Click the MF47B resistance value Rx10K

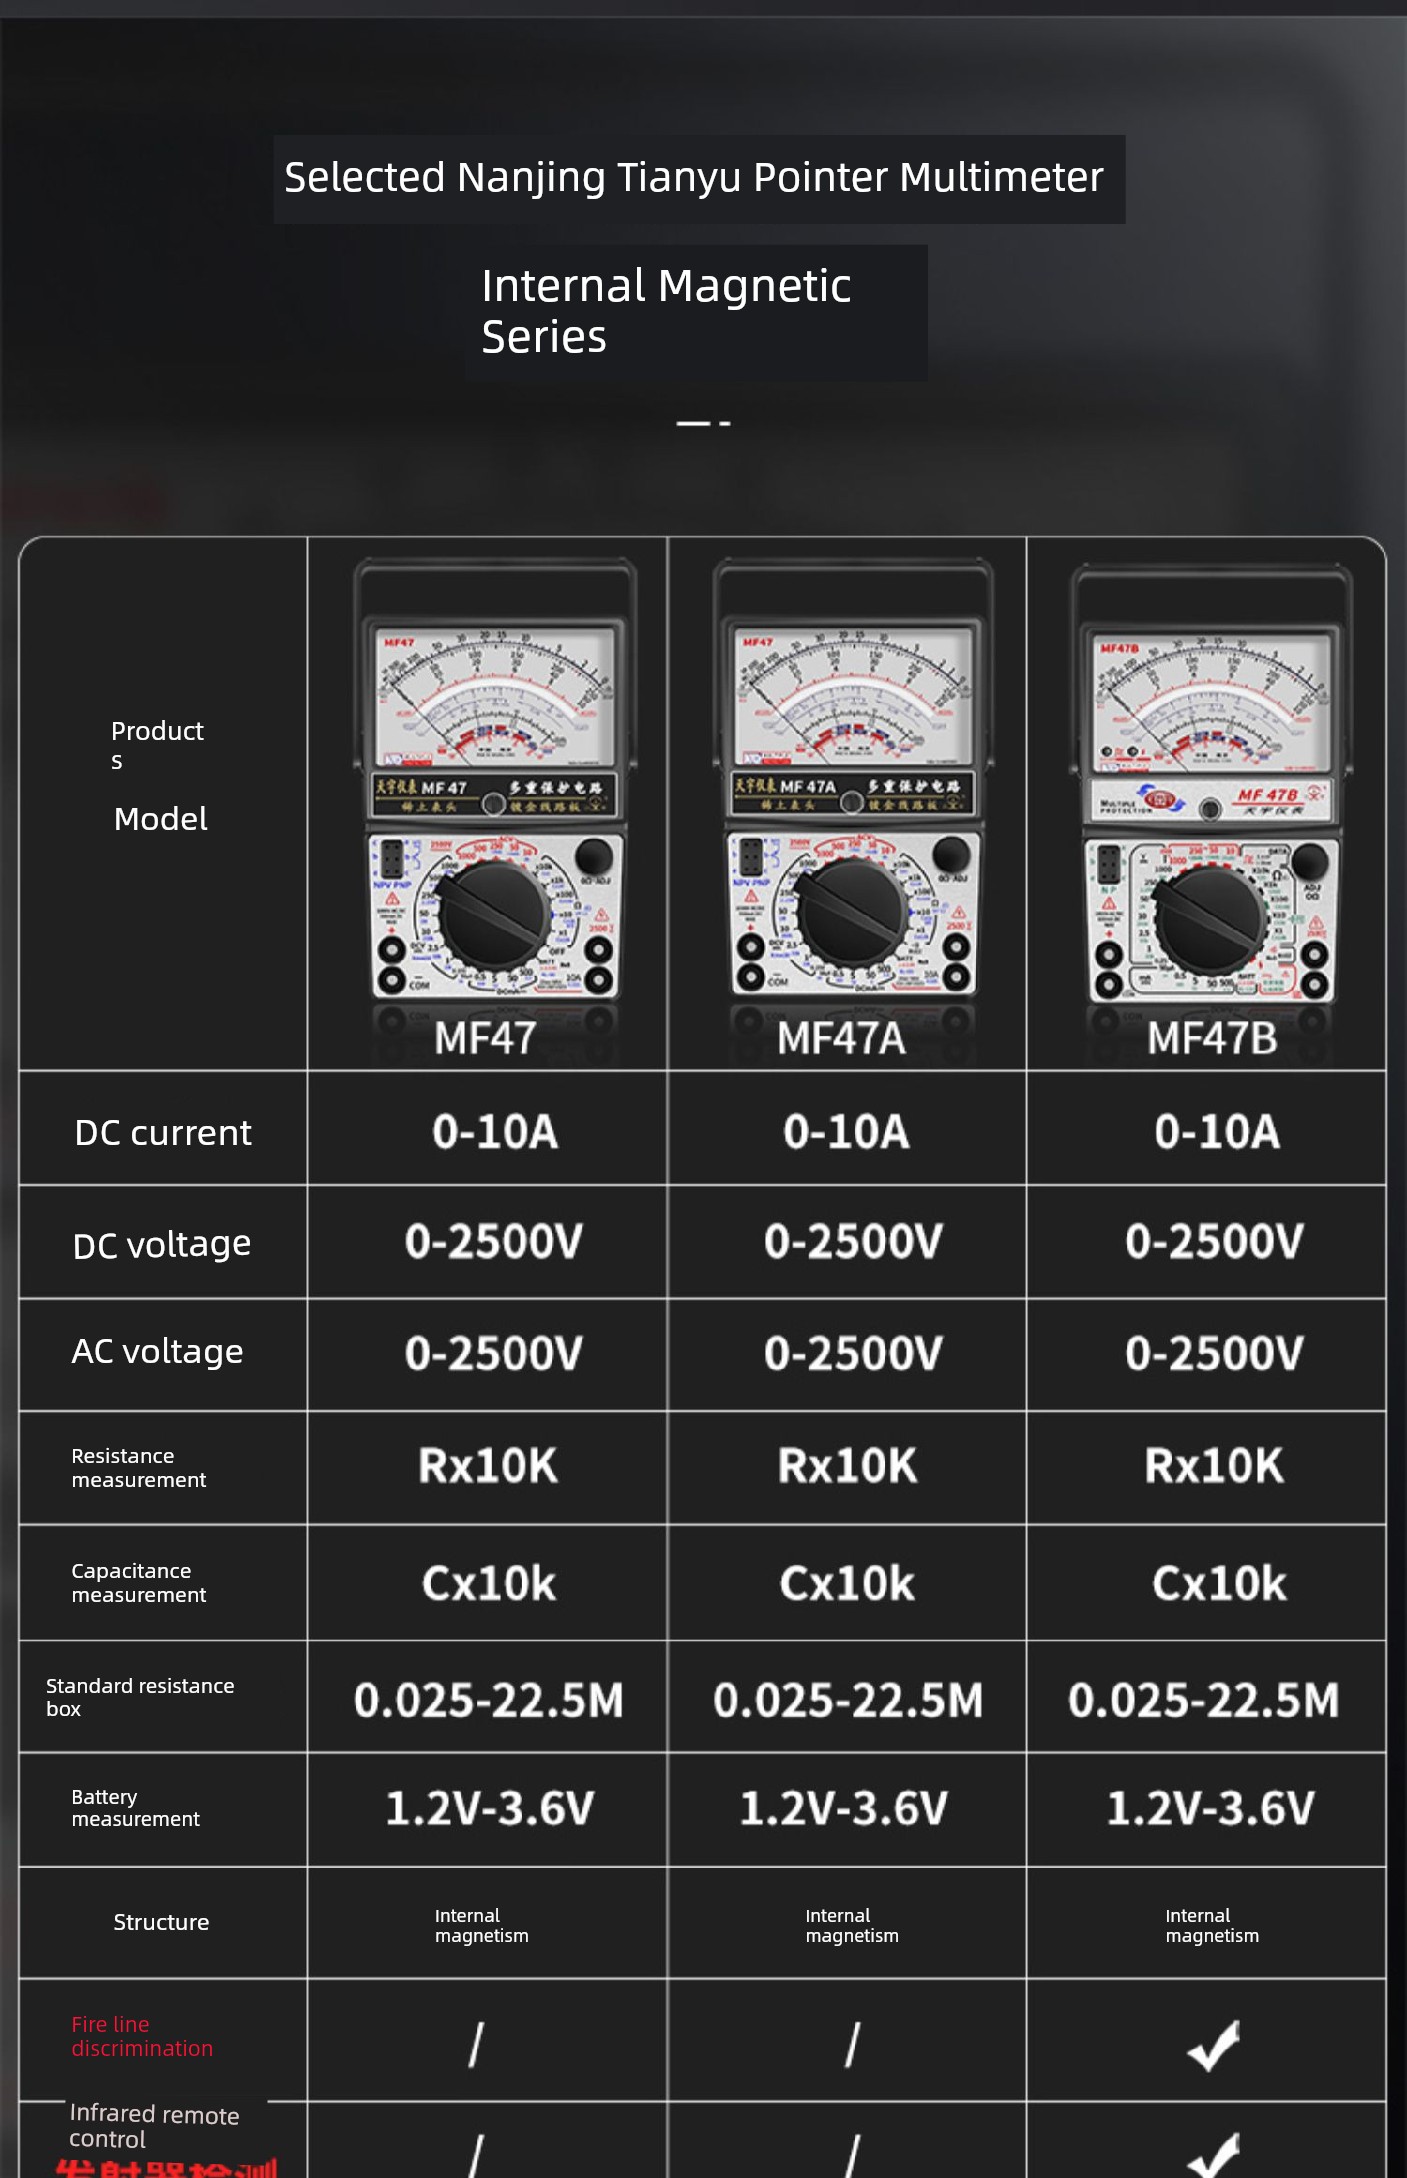[1214, 1465]
